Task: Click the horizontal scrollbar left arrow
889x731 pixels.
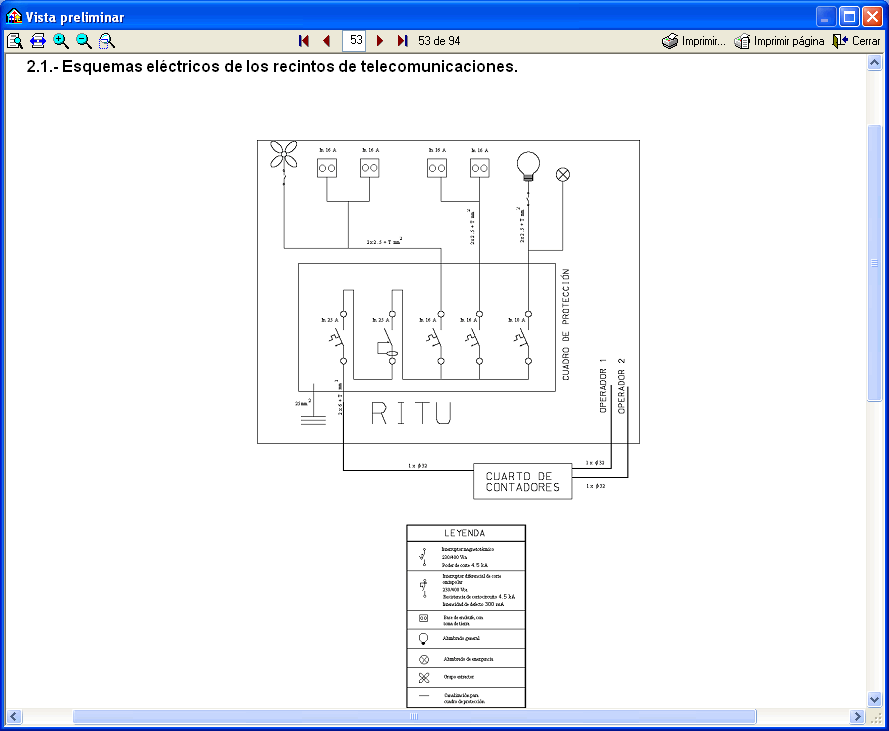Action: tap(14, 716)
